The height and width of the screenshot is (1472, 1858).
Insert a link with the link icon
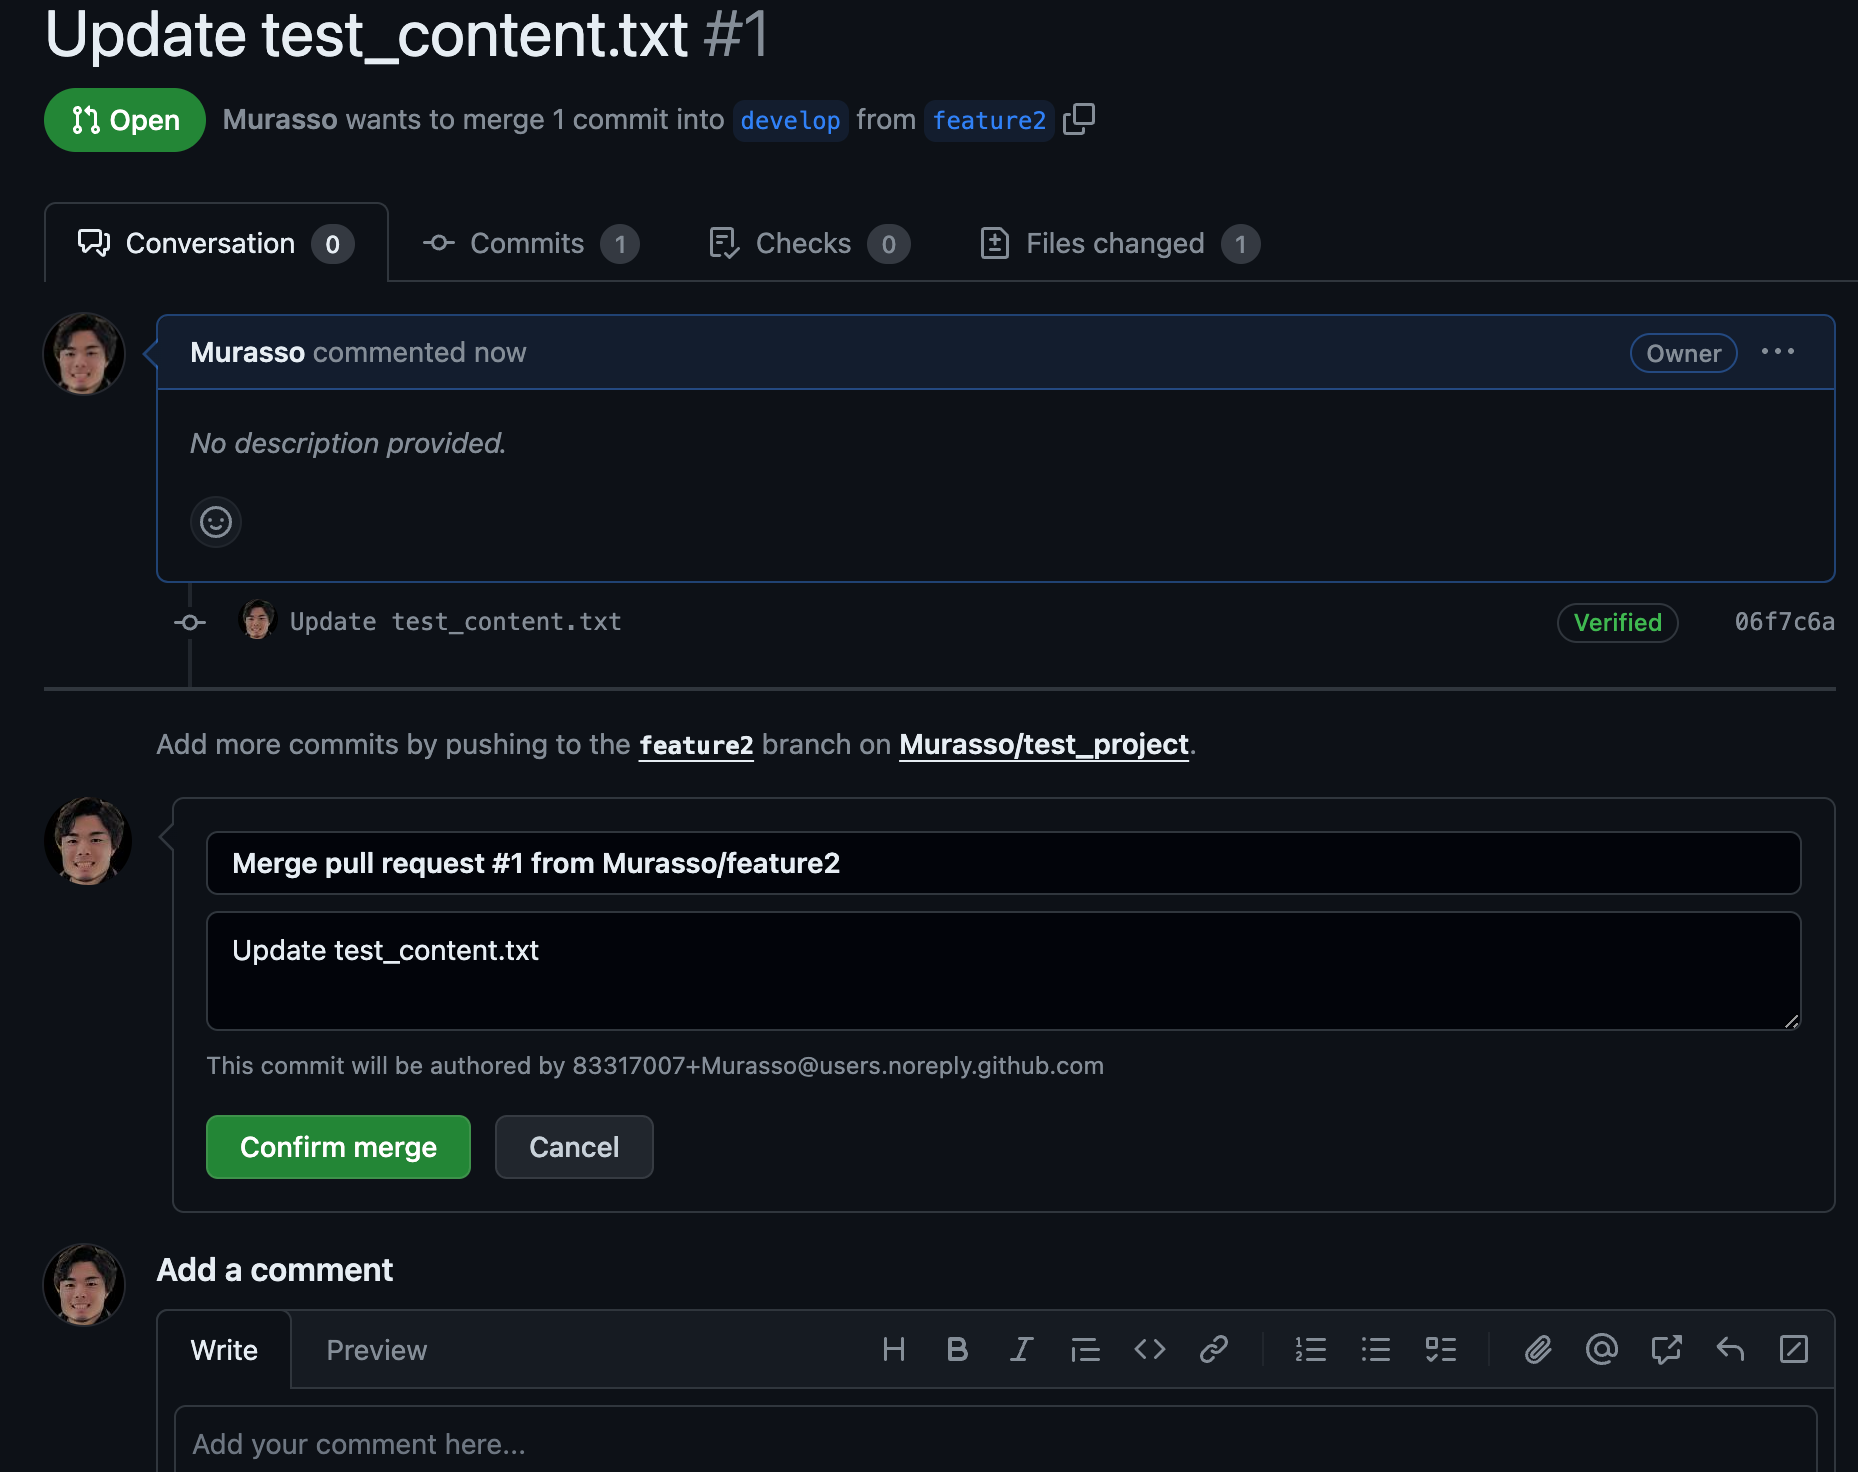[x=1214, y=1350]
